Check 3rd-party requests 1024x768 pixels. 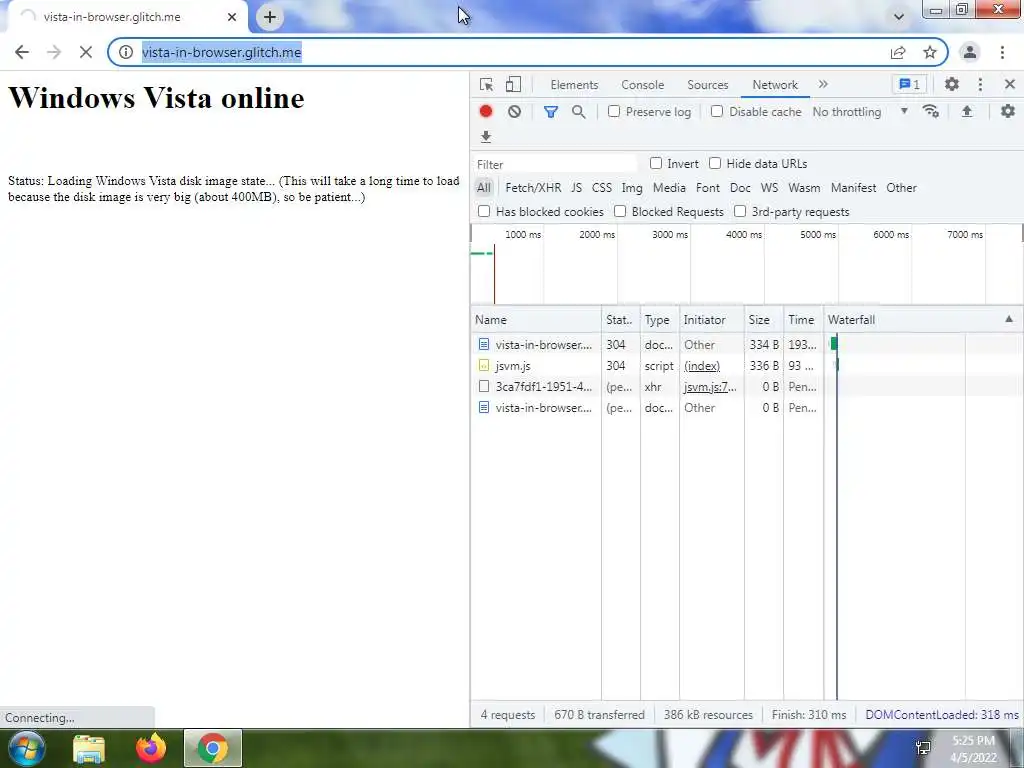pos(740,211)
